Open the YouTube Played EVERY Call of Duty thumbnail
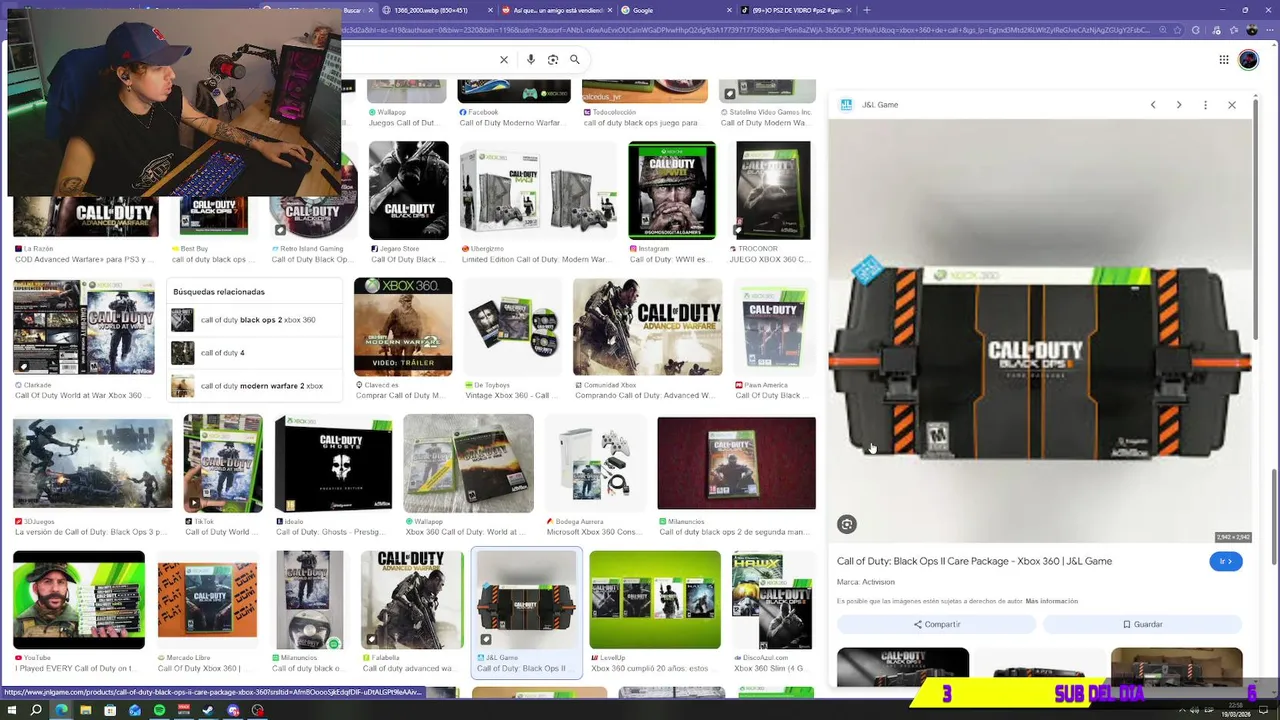 tap(79, 600)
